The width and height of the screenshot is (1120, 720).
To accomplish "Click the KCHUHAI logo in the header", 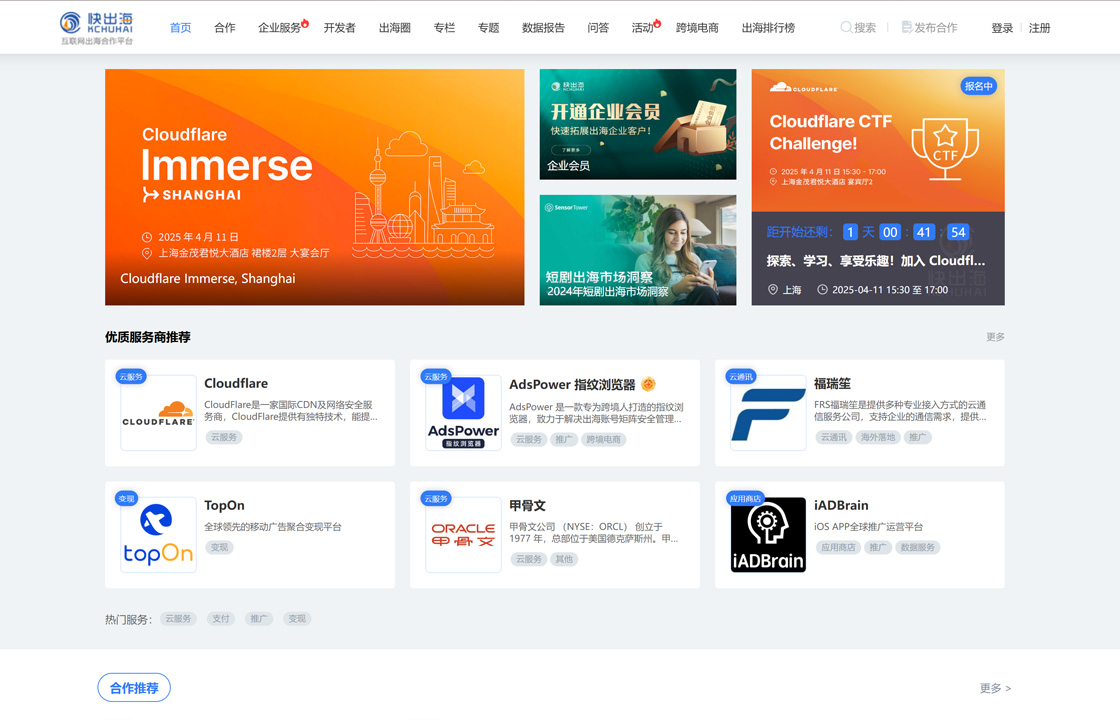I will (96, 28).
